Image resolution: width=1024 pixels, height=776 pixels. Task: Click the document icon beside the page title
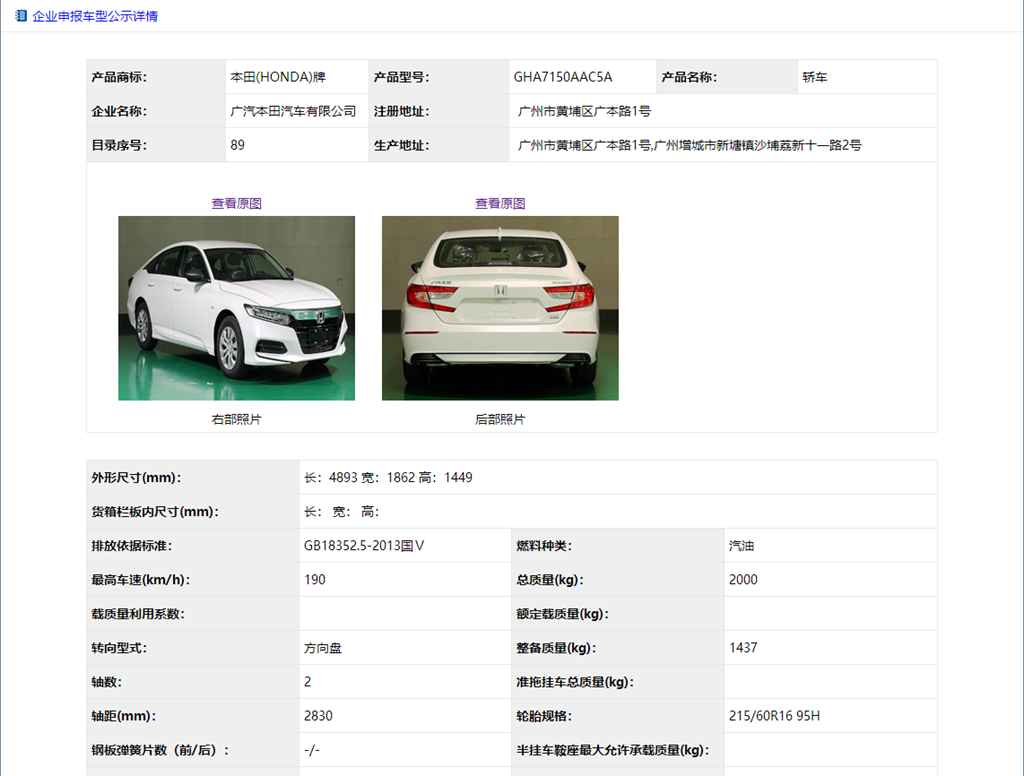tap(21, 16)
